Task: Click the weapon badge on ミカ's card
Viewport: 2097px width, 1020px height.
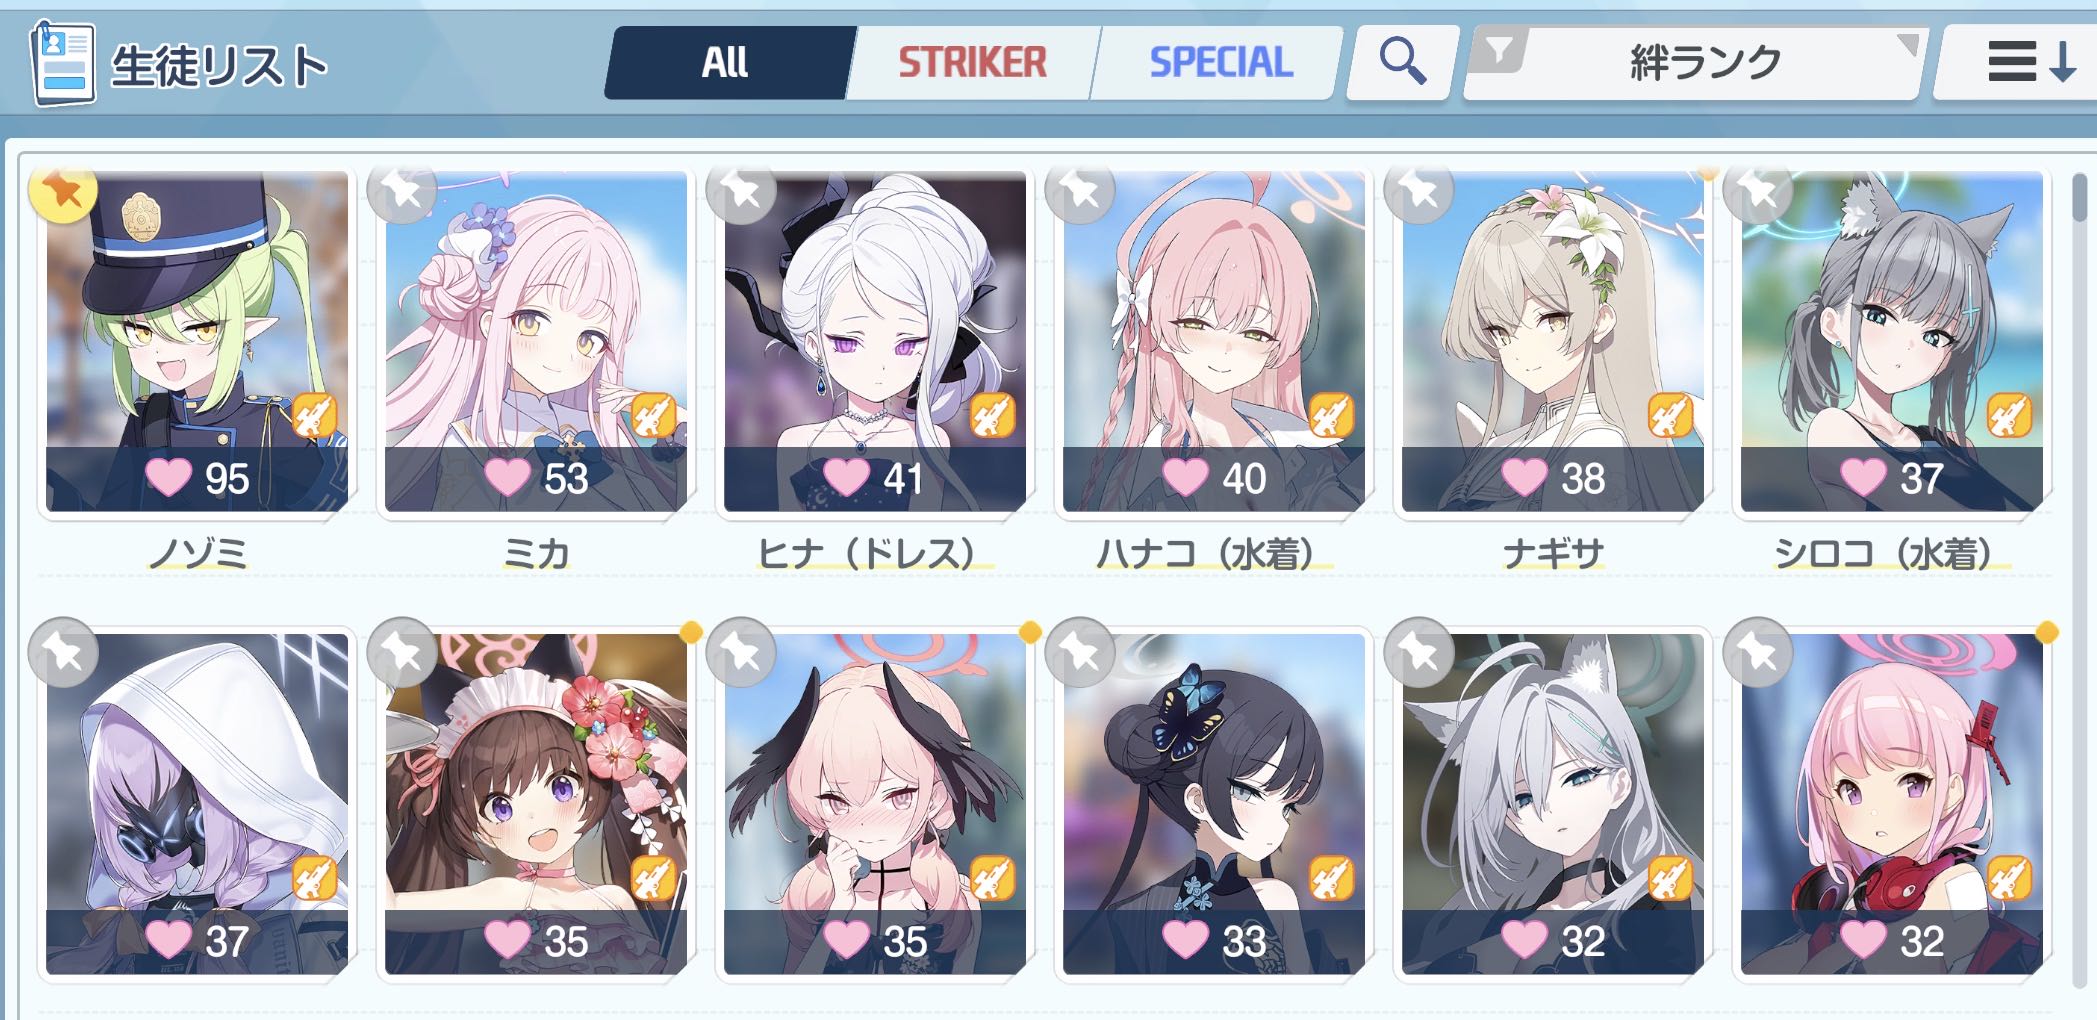Action: pyautogui.click(x=653, y=416)
